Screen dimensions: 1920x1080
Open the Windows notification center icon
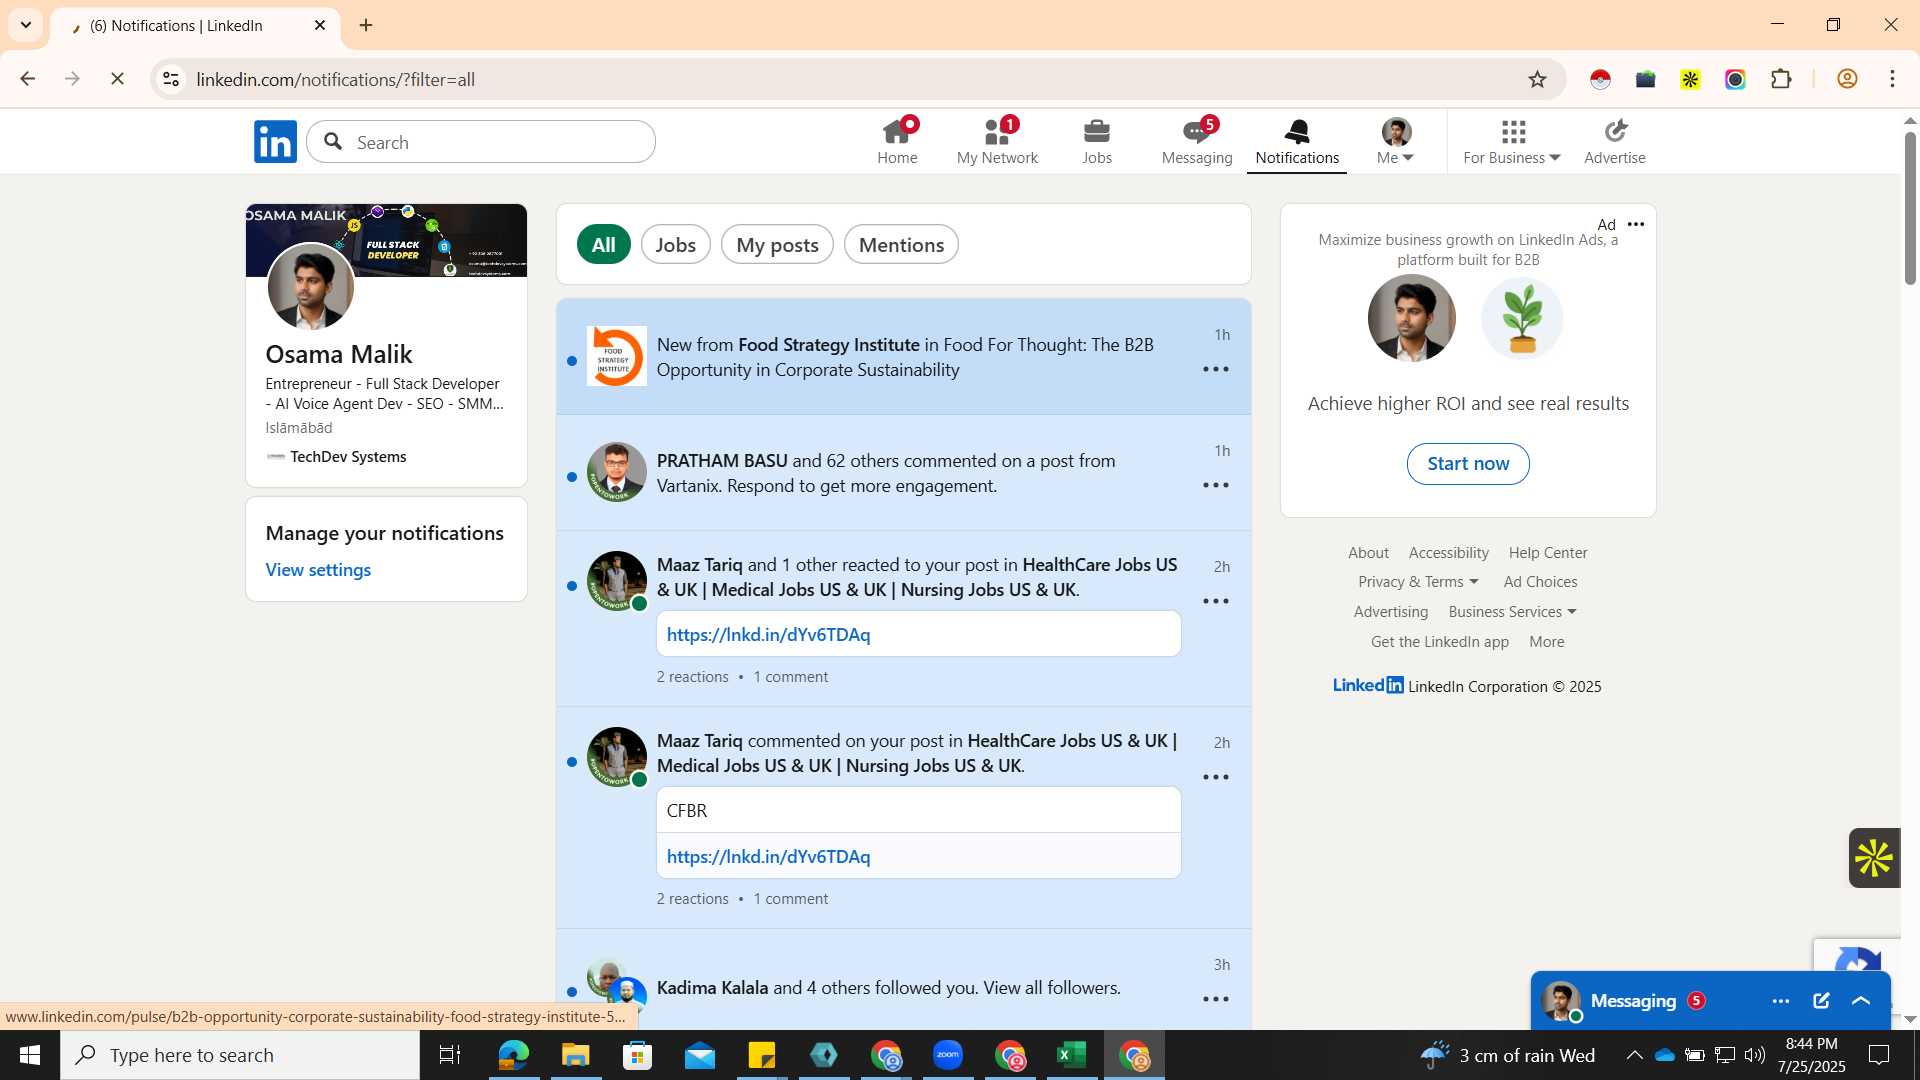tap(1880, 1055)
